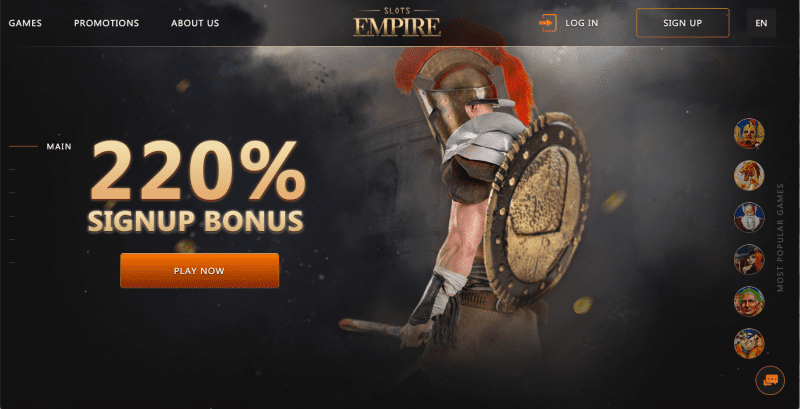This screenshot has width=800, height=409.
Task: Open the red-haired woman game icon
Action: coord(749,260)
